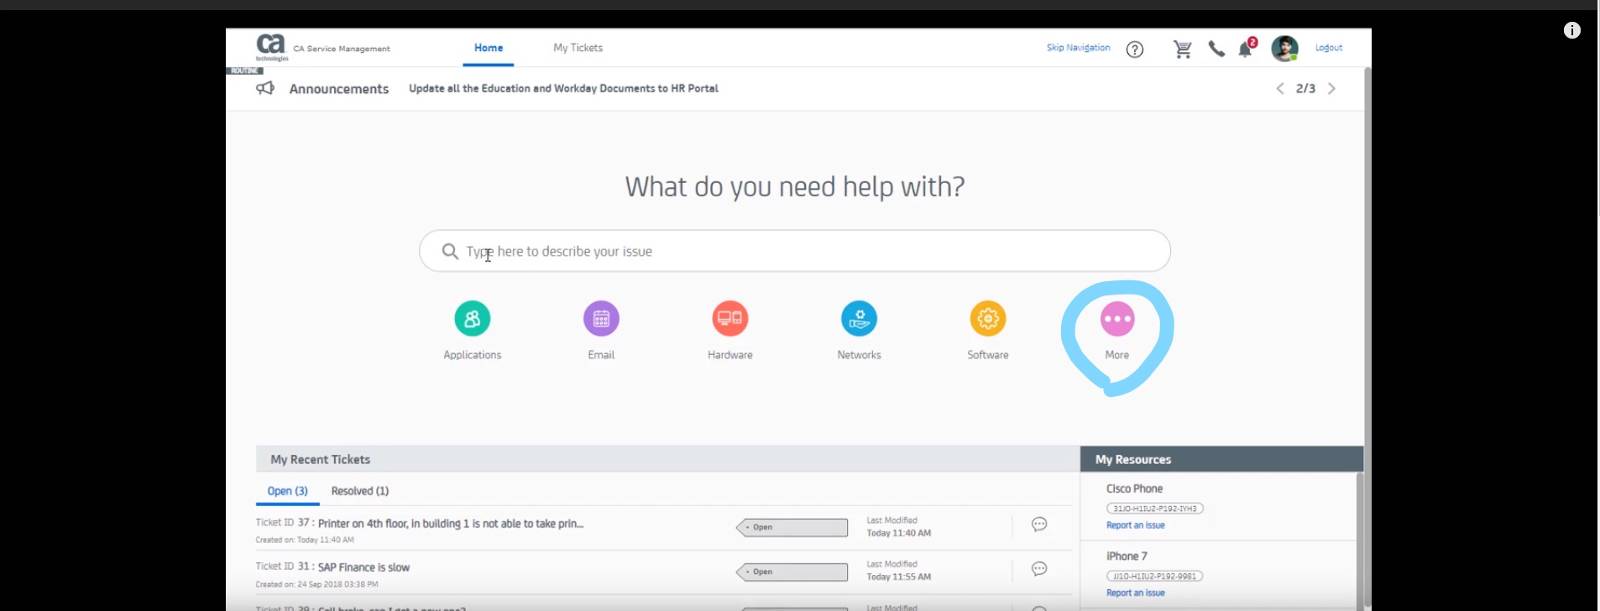The width and height of the screenshot is (1600, 611).
Task: Open comments for Ticket ID 31
Action: point(1039,569)
